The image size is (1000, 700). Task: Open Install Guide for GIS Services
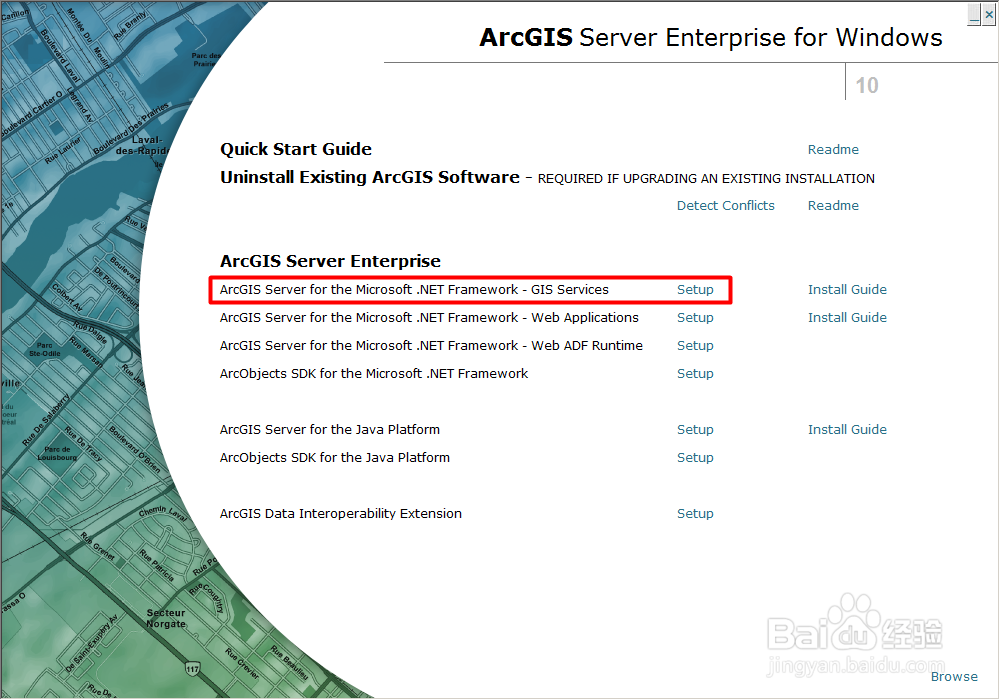847,290
